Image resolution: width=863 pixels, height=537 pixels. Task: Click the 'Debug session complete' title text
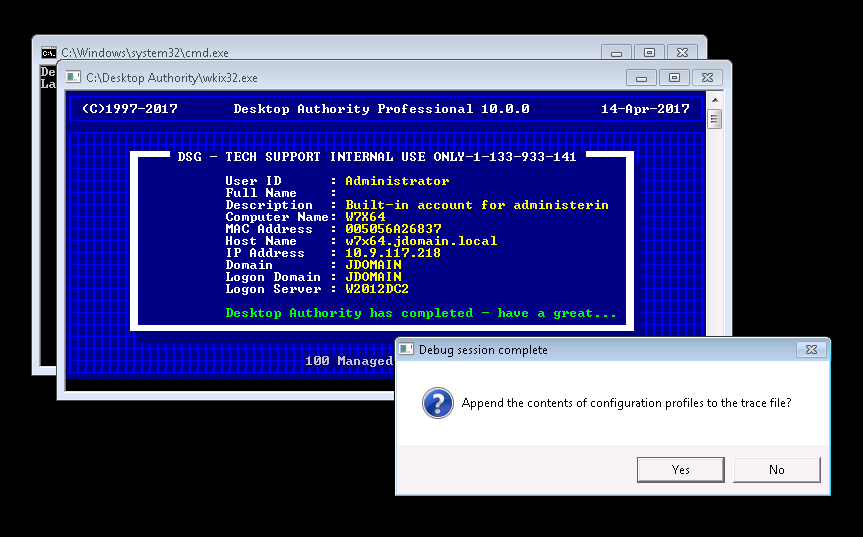(483, 350)
